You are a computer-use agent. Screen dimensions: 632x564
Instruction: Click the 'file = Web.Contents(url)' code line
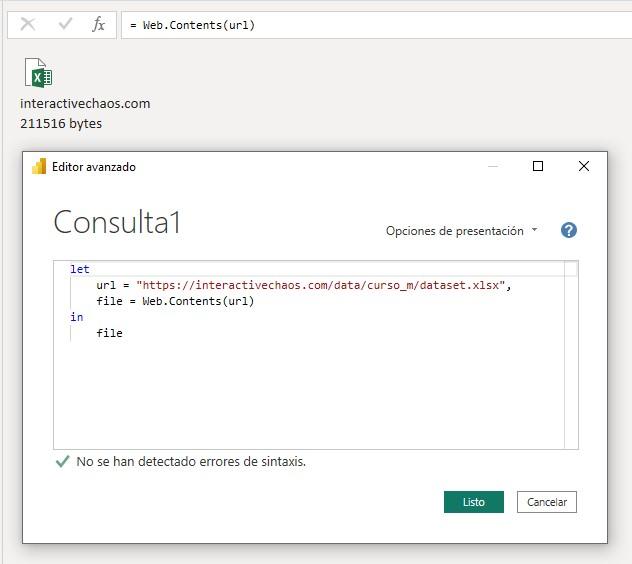[x=175, y=301]
